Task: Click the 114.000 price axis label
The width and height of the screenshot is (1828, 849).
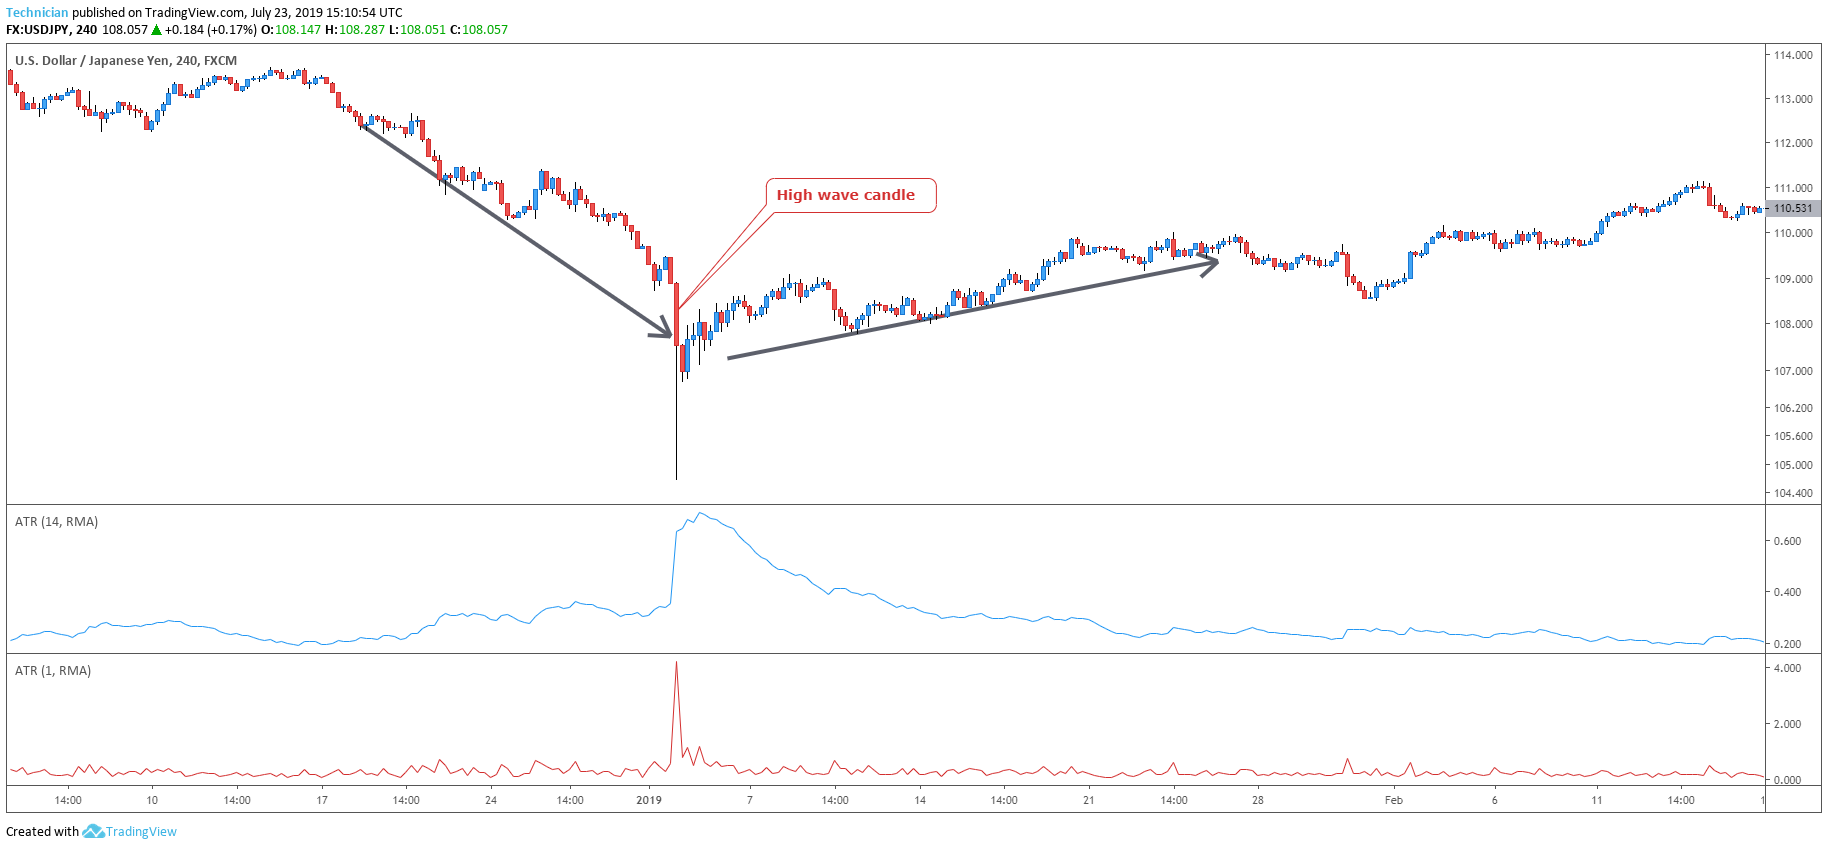Action: pos(1792,55)
